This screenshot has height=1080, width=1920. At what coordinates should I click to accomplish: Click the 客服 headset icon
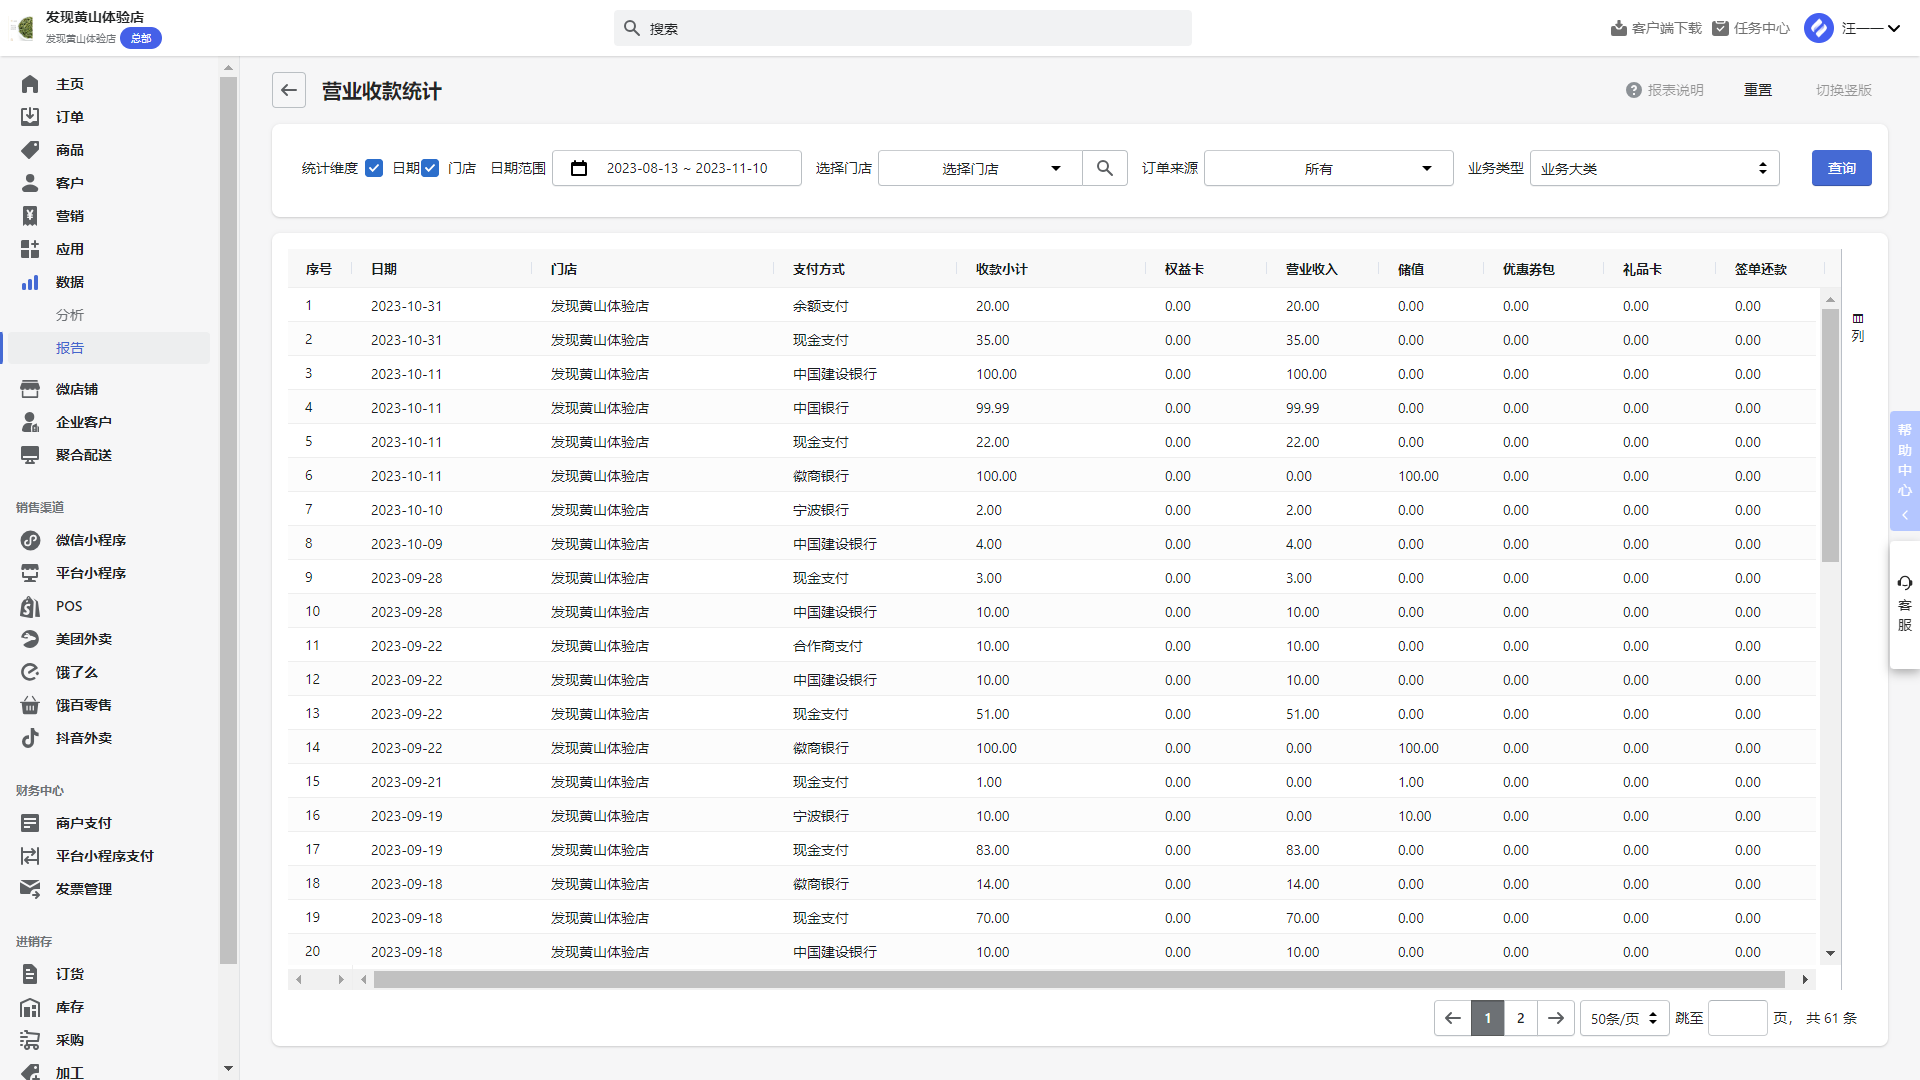point(1905,583)
